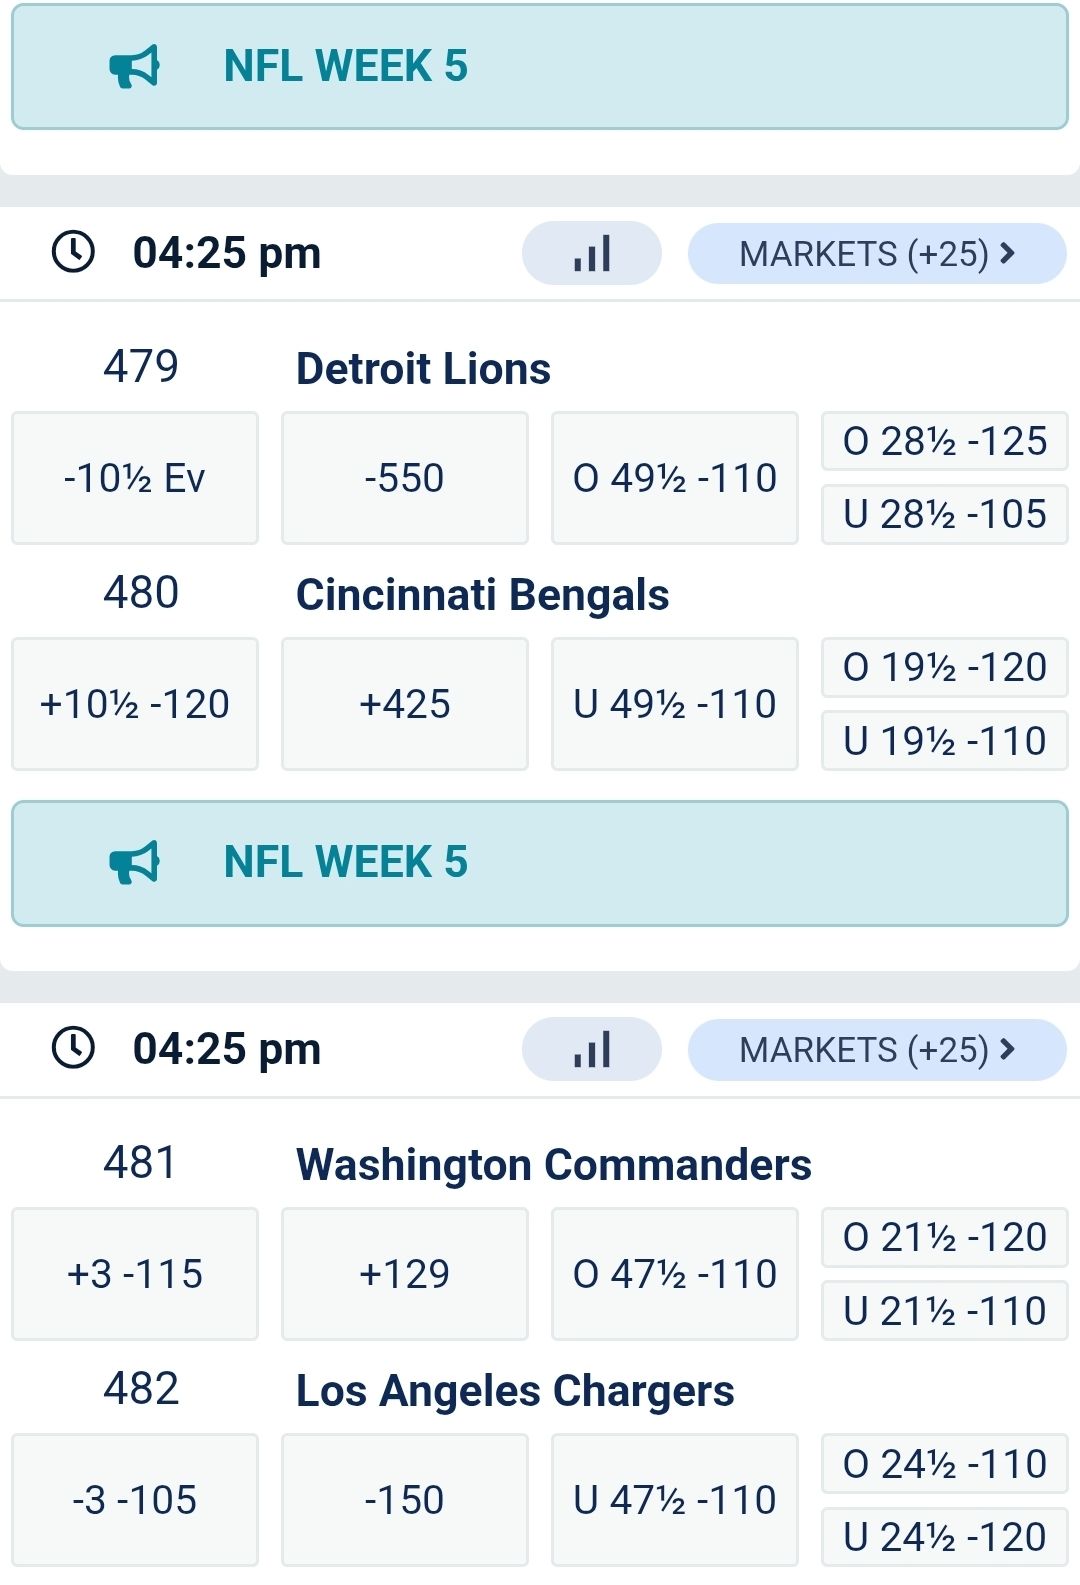Screen dimensions: 1080x1585
Task: Click megaphone icon in top NFL Week 5 banner
Action: (x=134, y=66)
